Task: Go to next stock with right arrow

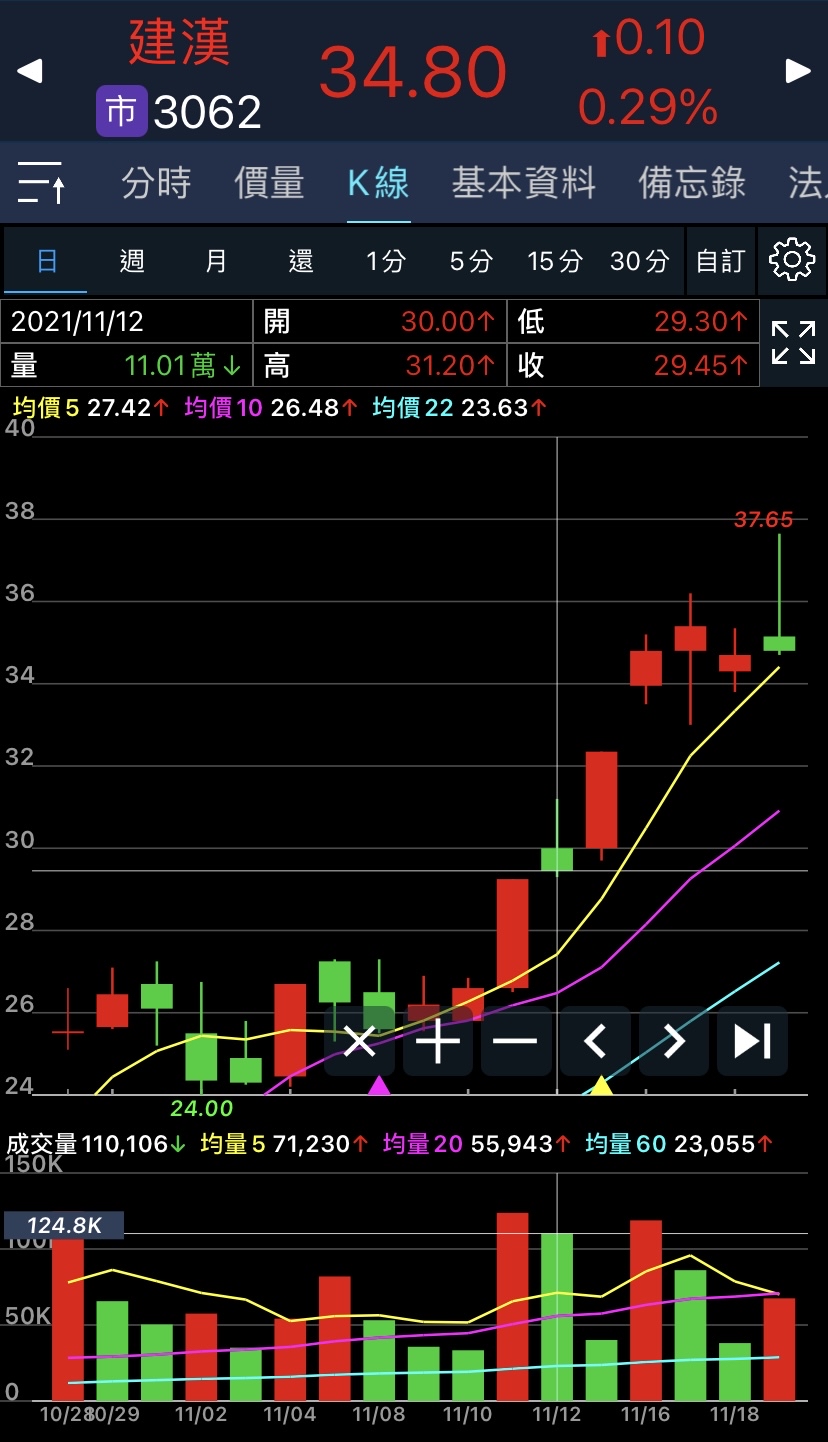Action: click(x=797, y=71)
